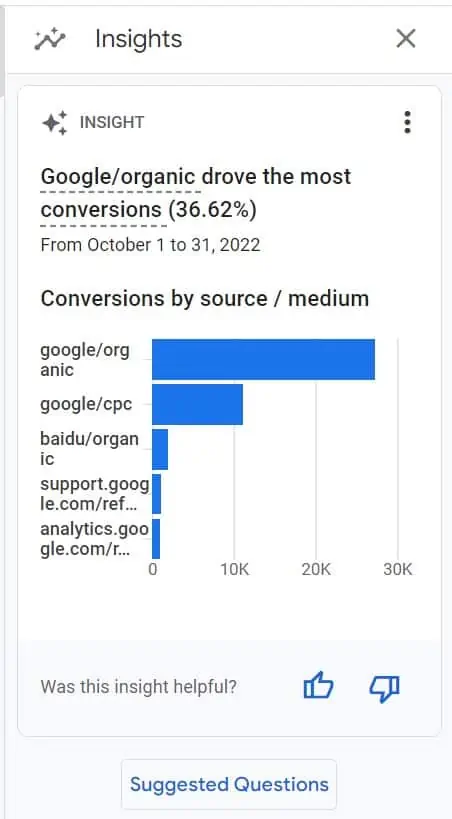
Task: Open the three-dot more options menu
Action: point(408,122)
